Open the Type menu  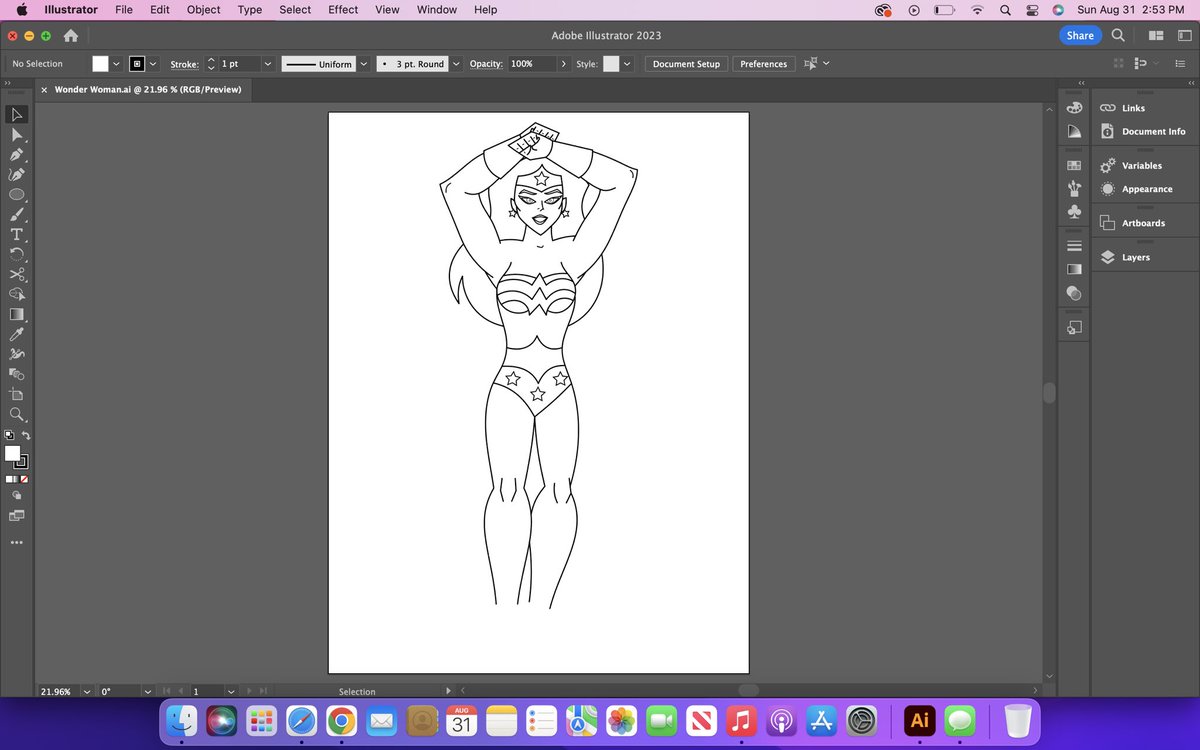tap(250, 10)
